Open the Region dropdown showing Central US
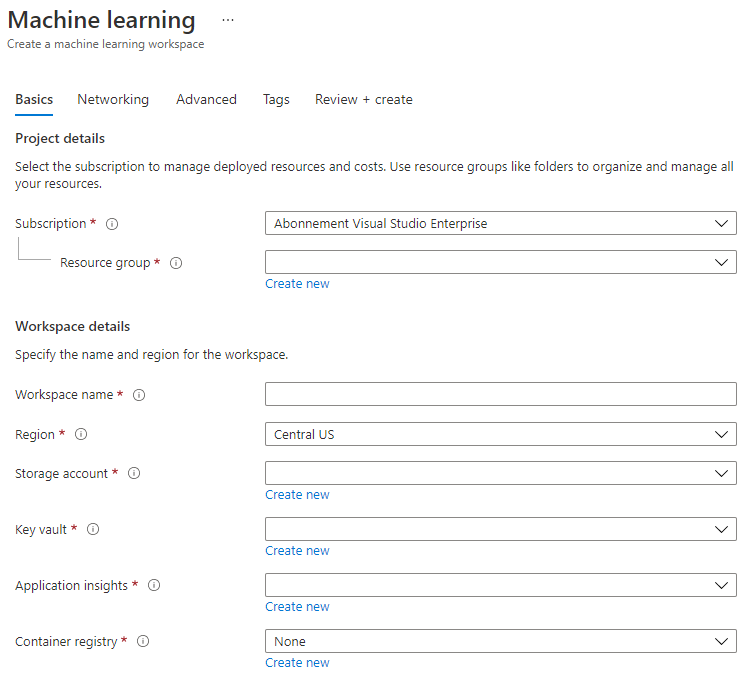This screenshot has height=677, width=746. (x=500, y=435)
